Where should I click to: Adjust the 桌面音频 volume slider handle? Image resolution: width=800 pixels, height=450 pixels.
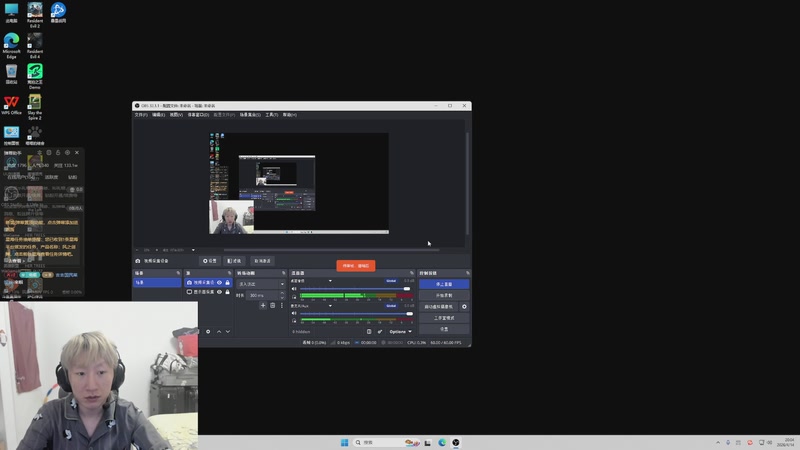click(407, 289)
